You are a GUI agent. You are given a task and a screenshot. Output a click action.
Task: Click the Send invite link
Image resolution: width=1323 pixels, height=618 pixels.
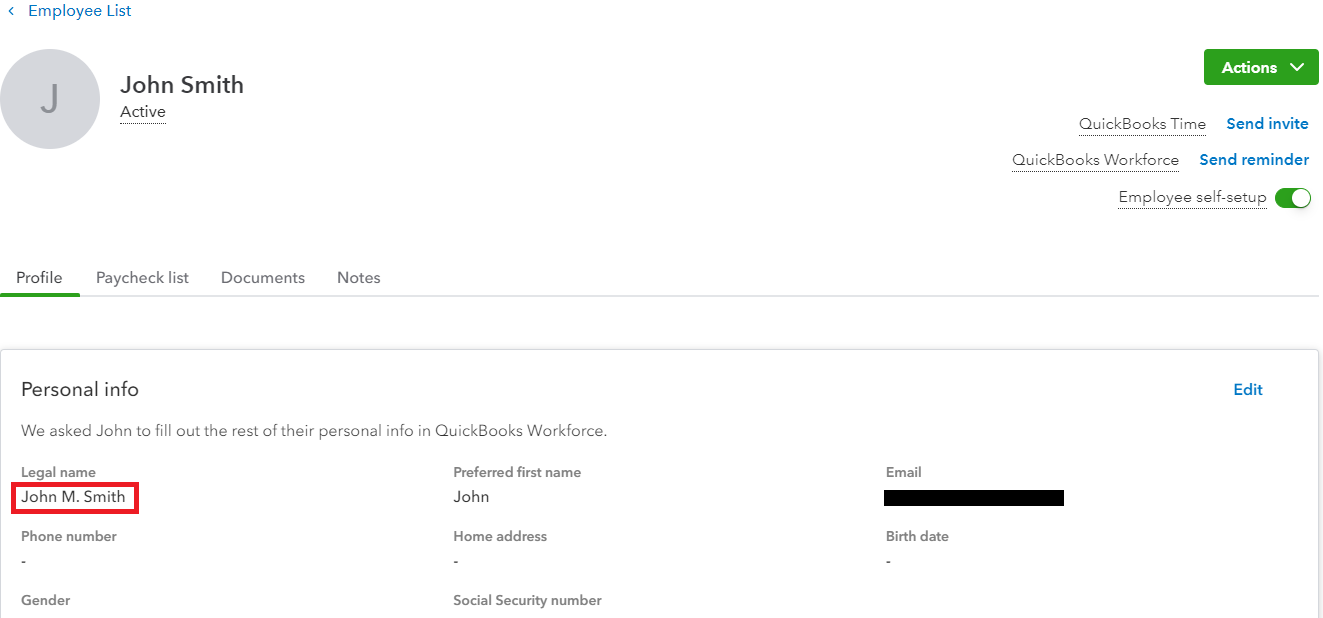(1267, 124)
